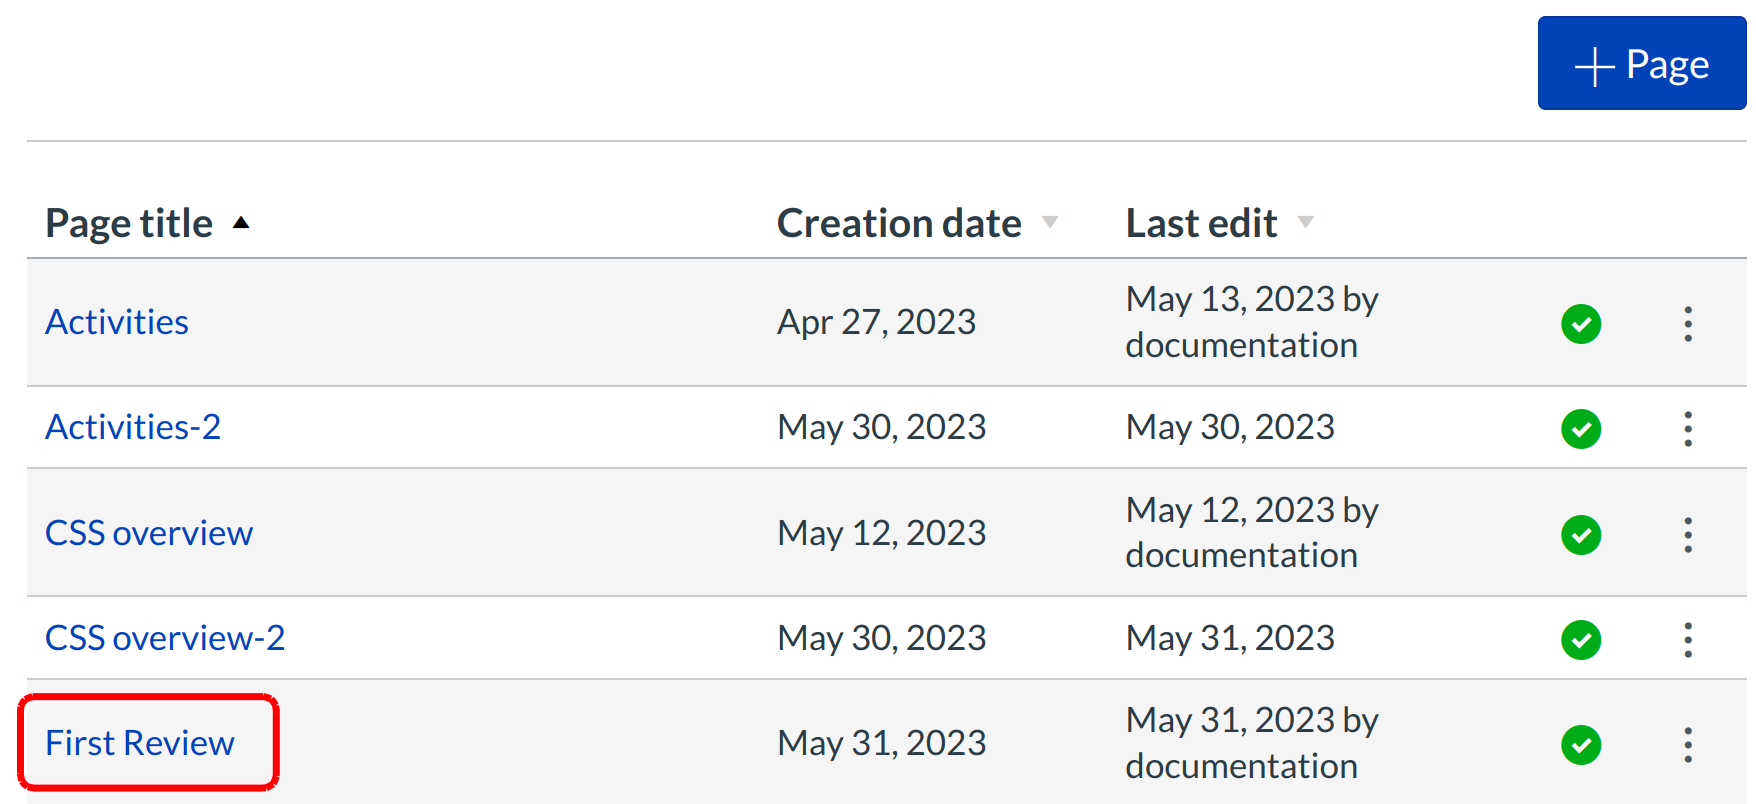Viewport: 1756px width, 804px height.
Task: Open options menu for Activities page
Action: pos(1687,324)
